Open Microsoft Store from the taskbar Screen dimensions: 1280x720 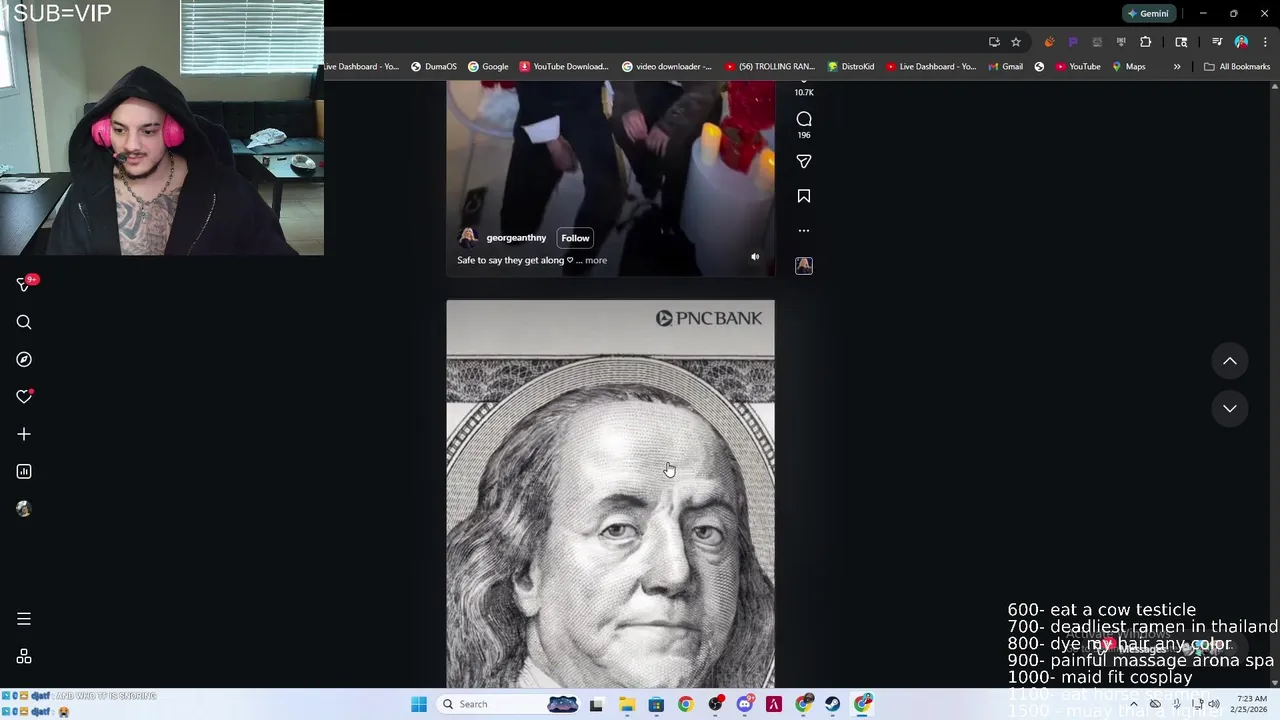click(x=656, y=704)
